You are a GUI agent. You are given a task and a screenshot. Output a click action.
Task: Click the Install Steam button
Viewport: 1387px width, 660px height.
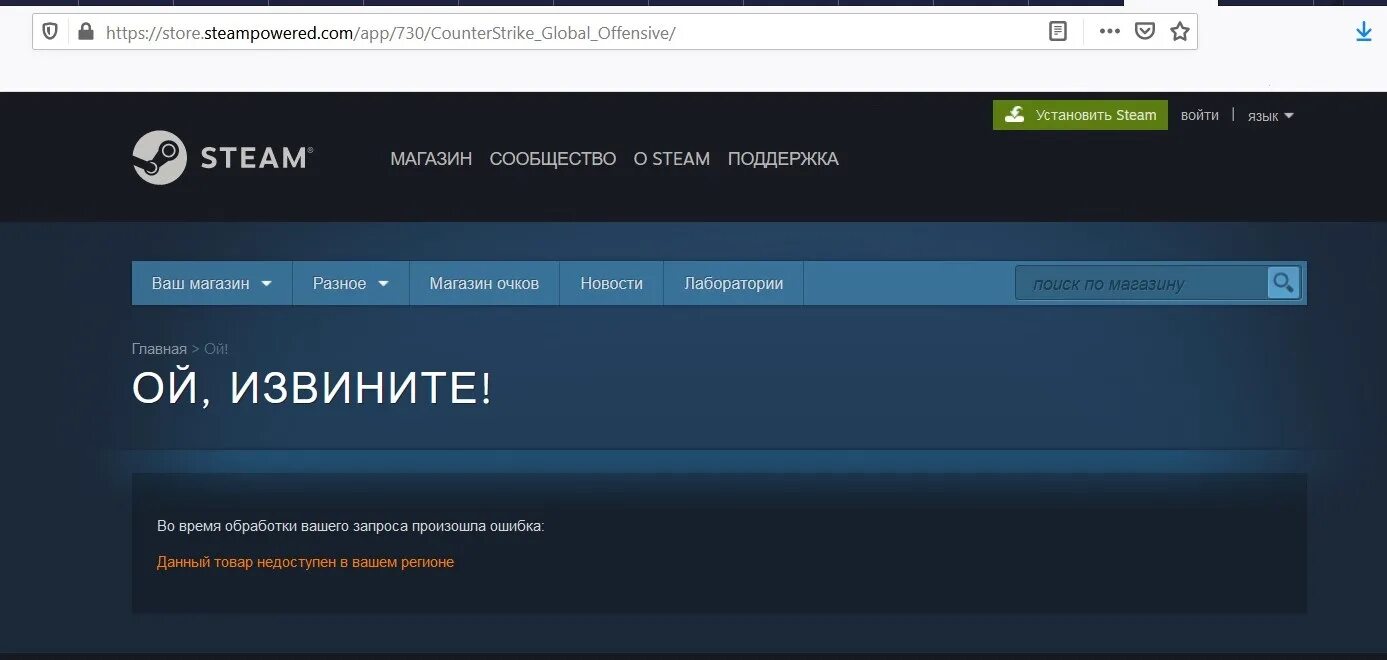click(1080, 115)
